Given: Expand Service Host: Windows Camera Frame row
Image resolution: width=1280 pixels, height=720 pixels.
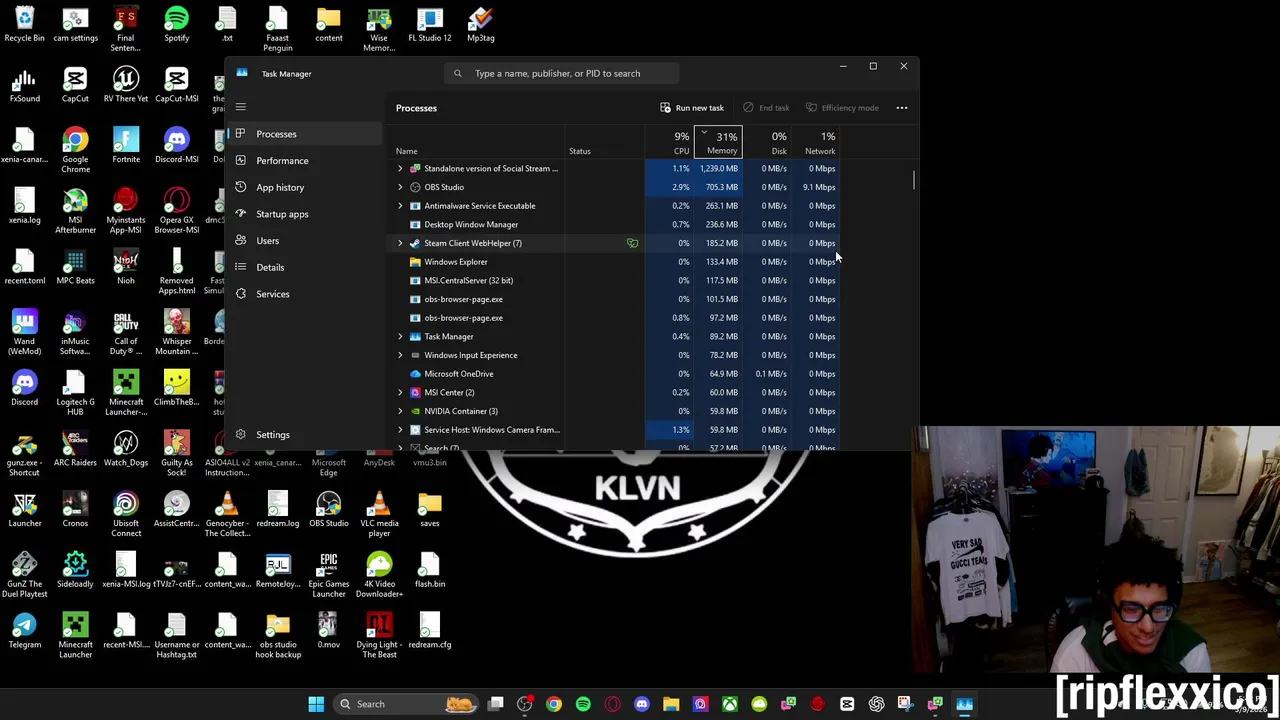Looking at the screenshot, I should click(x=400, y=430).
